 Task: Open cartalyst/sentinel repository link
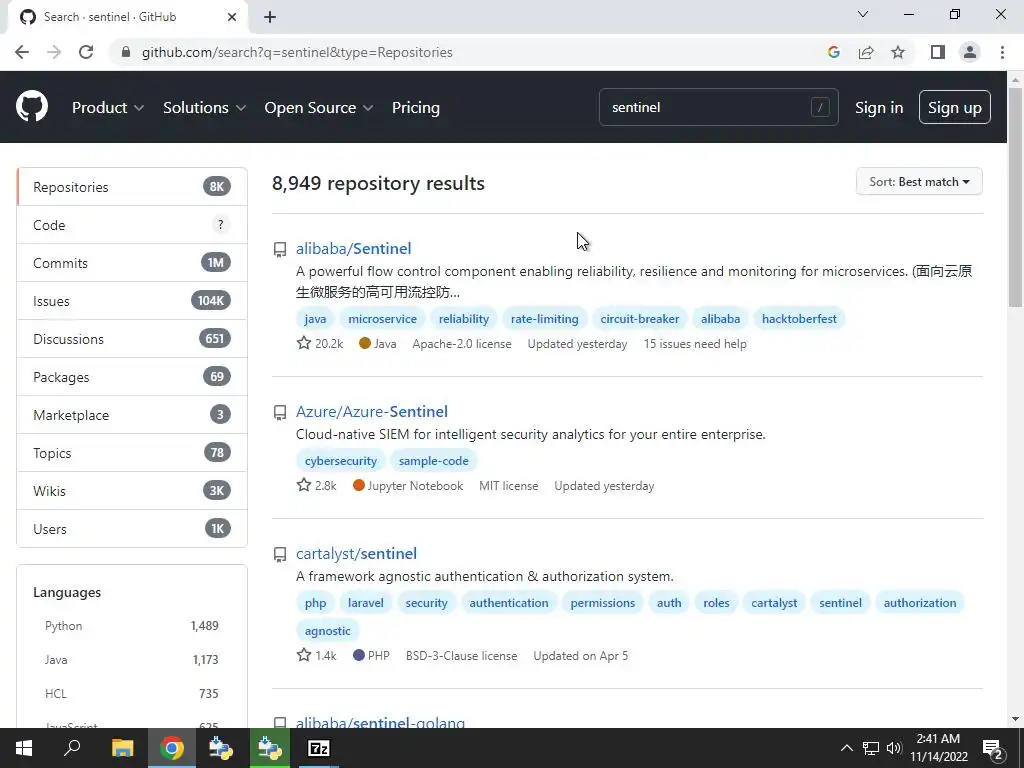coord(356,553)
